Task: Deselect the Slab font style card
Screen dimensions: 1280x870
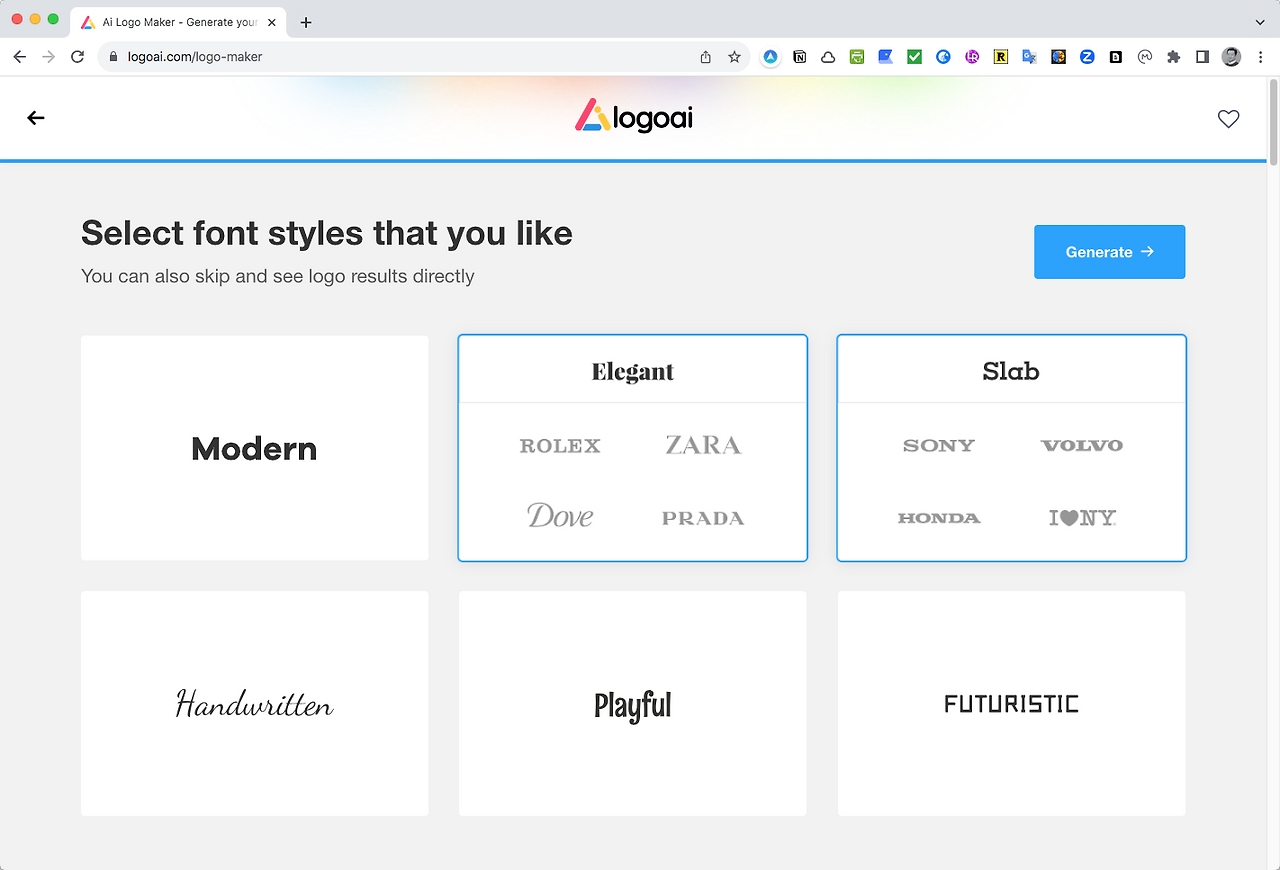Action: point(1011,448)
